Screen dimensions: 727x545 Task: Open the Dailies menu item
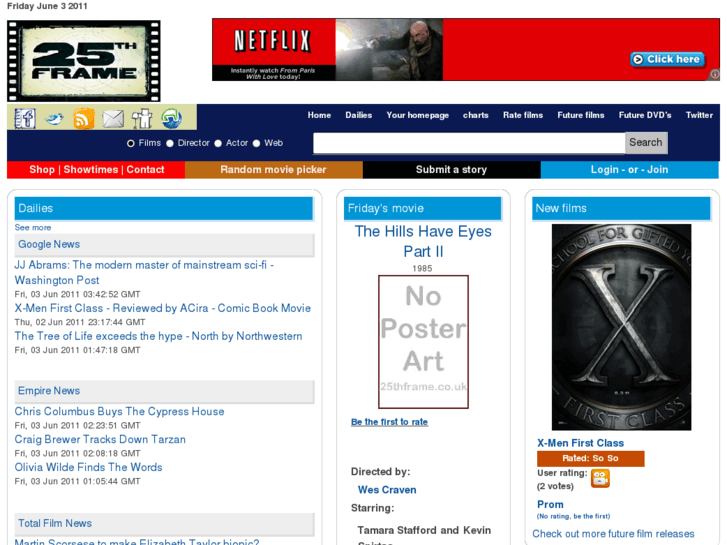click(358, 115)
